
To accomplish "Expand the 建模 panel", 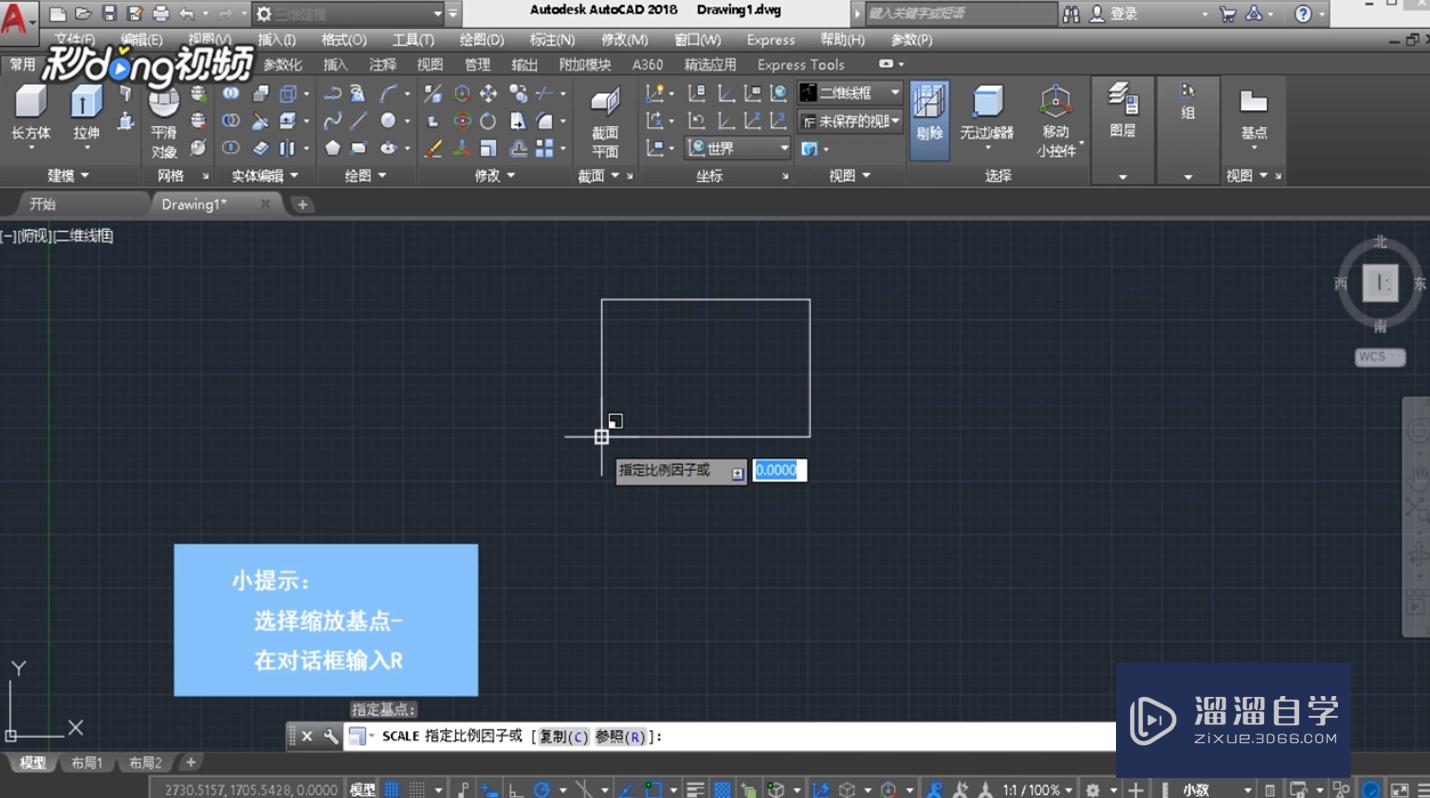I will coord(69,175).
